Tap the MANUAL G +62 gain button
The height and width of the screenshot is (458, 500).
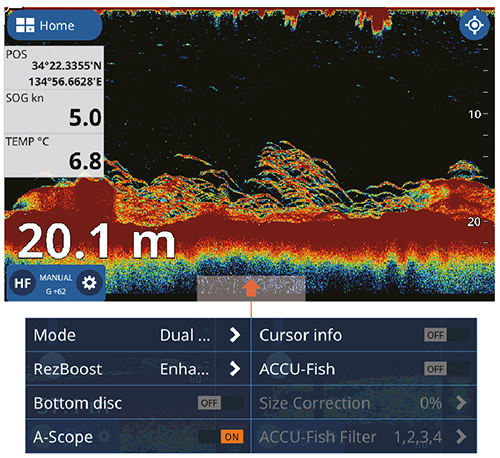point(56,284)
